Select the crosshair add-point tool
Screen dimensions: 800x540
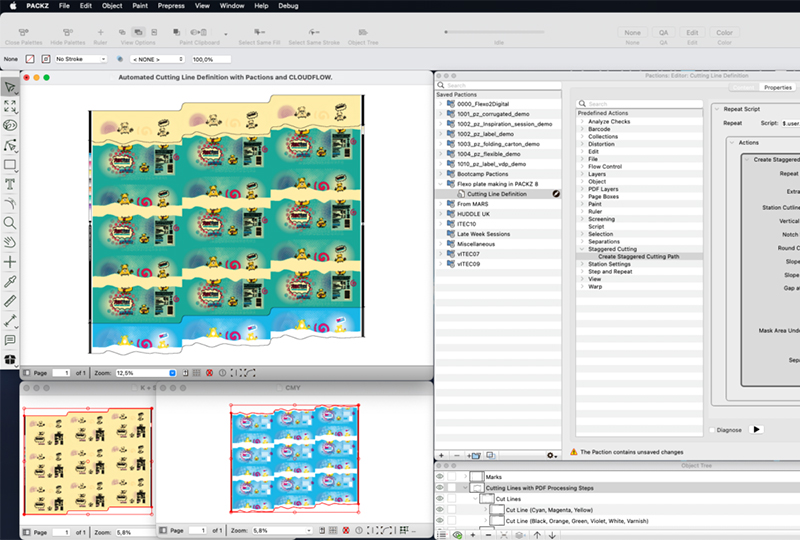point(9,262)
